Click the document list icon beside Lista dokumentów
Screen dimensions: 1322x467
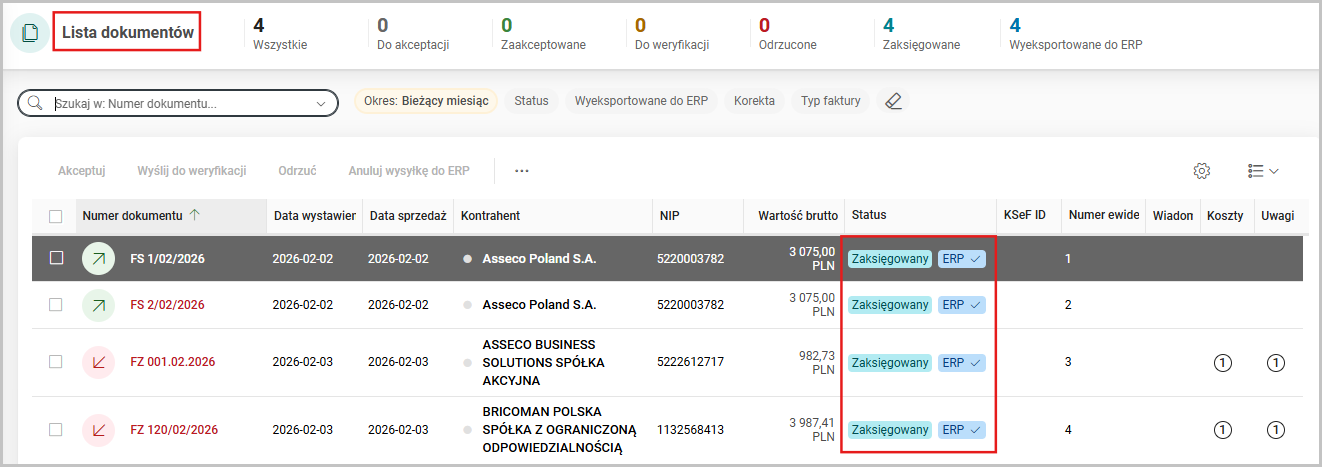coord(30,32)
